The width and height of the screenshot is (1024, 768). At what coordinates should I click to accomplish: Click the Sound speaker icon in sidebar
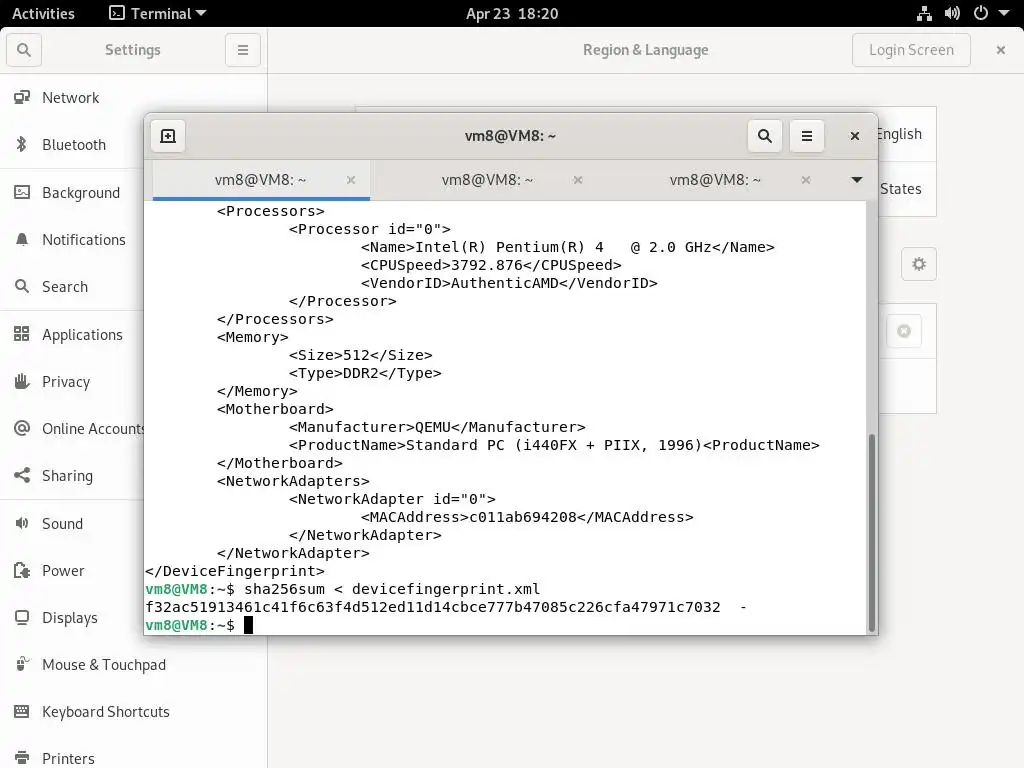tap(22, 523)
